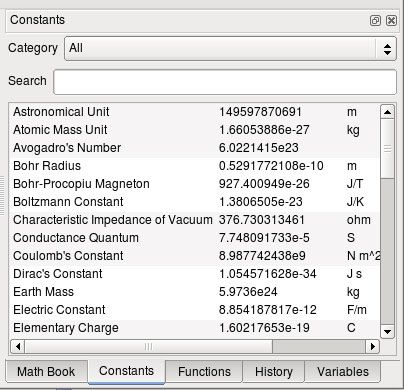The width and height of the screenshot is (404, 390).
Task: Show the Variables tab
Action: tap(343, 371)
